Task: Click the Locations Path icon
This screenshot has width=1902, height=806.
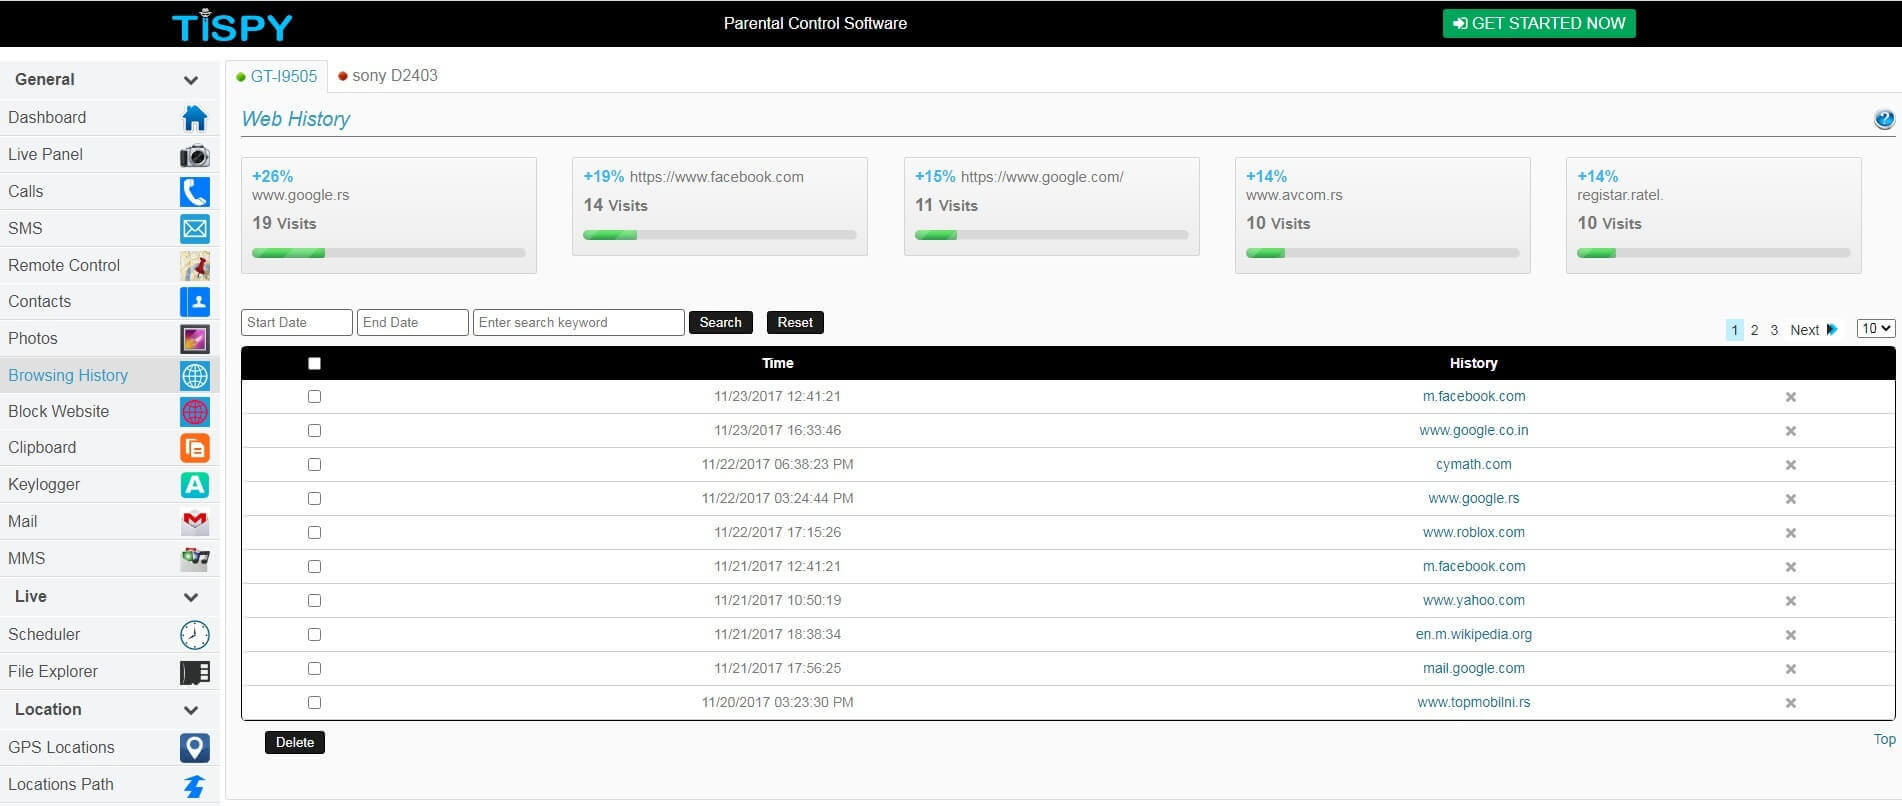Action: pyautogui.click(x=195, y=786)
